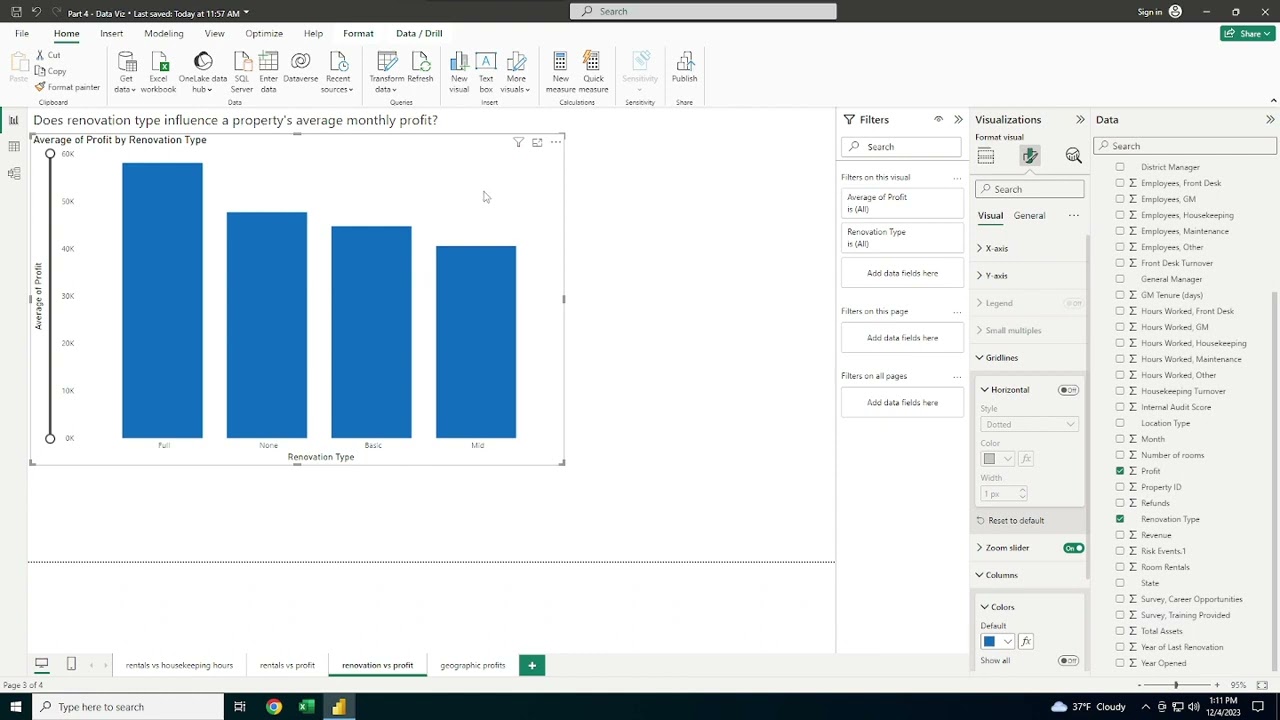The width and height of the screenshot is (1280, 720).
Task: Uncheck the Profit field
Action: point(1120,471)
